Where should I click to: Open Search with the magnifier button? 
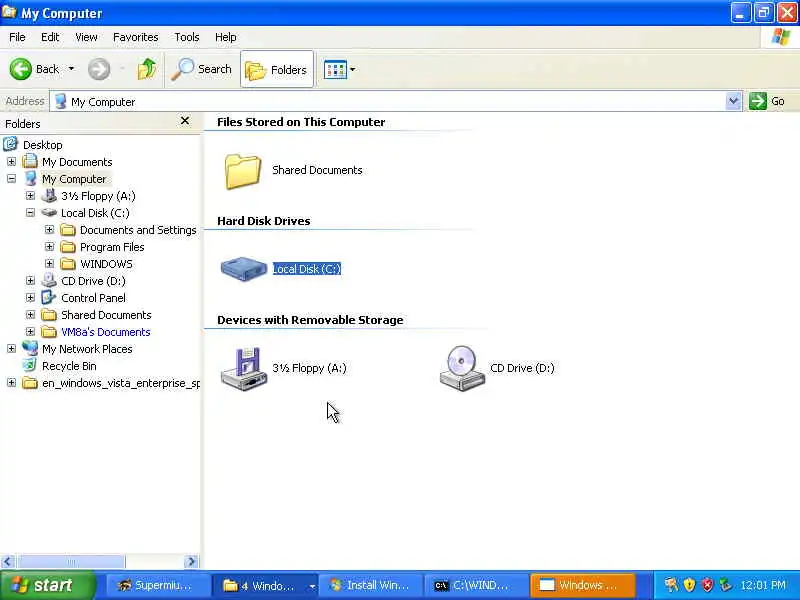point(202,69)
